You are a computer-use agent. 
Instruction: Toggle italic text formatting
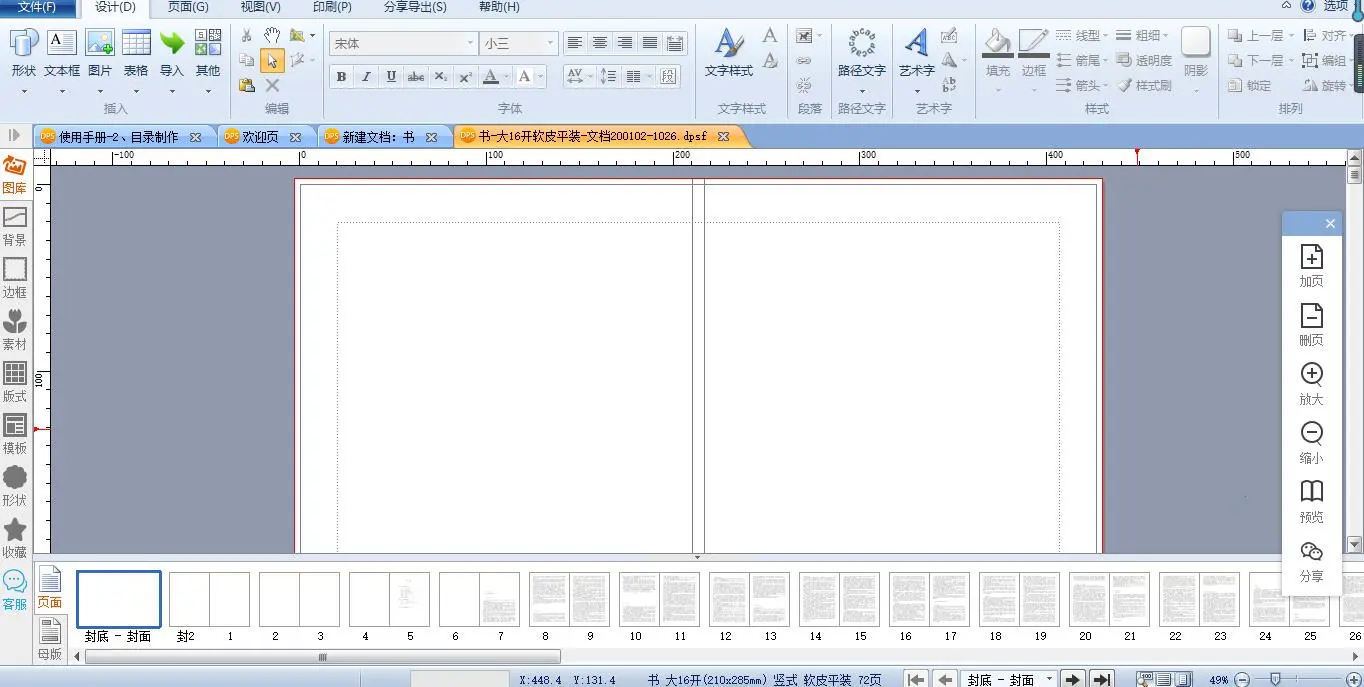[x=366, y=77]
